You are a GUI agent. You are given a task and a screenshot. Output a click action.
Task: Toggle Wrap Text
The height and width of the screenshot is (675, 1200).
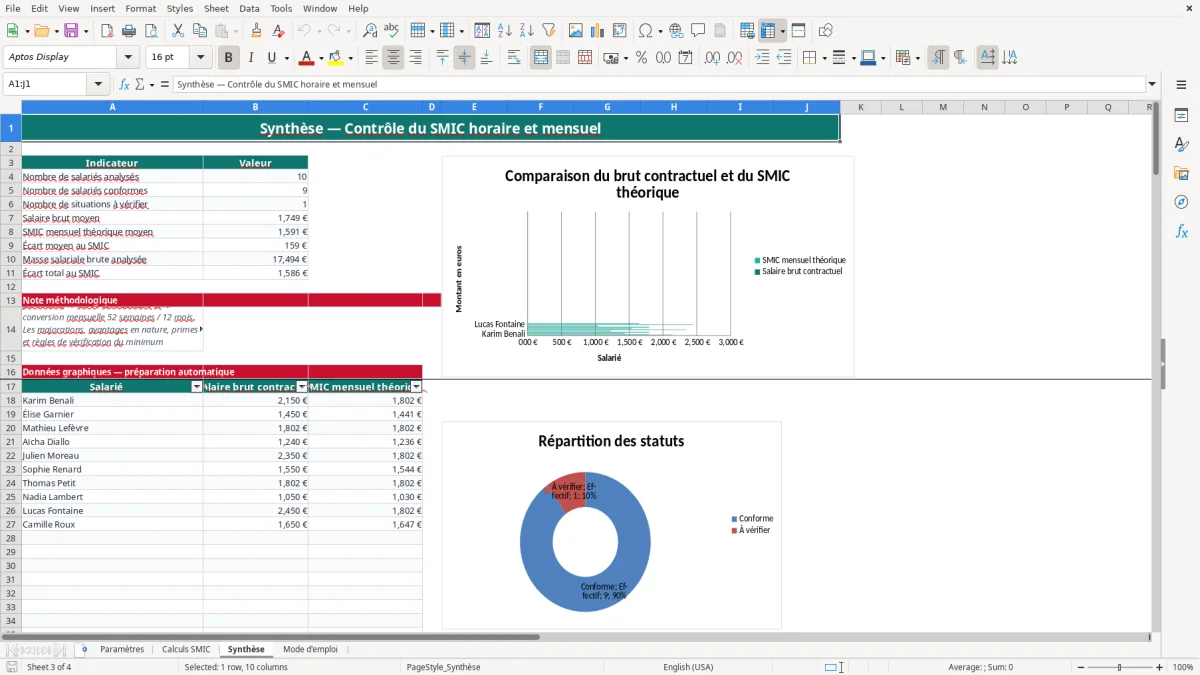pos(514,58)
